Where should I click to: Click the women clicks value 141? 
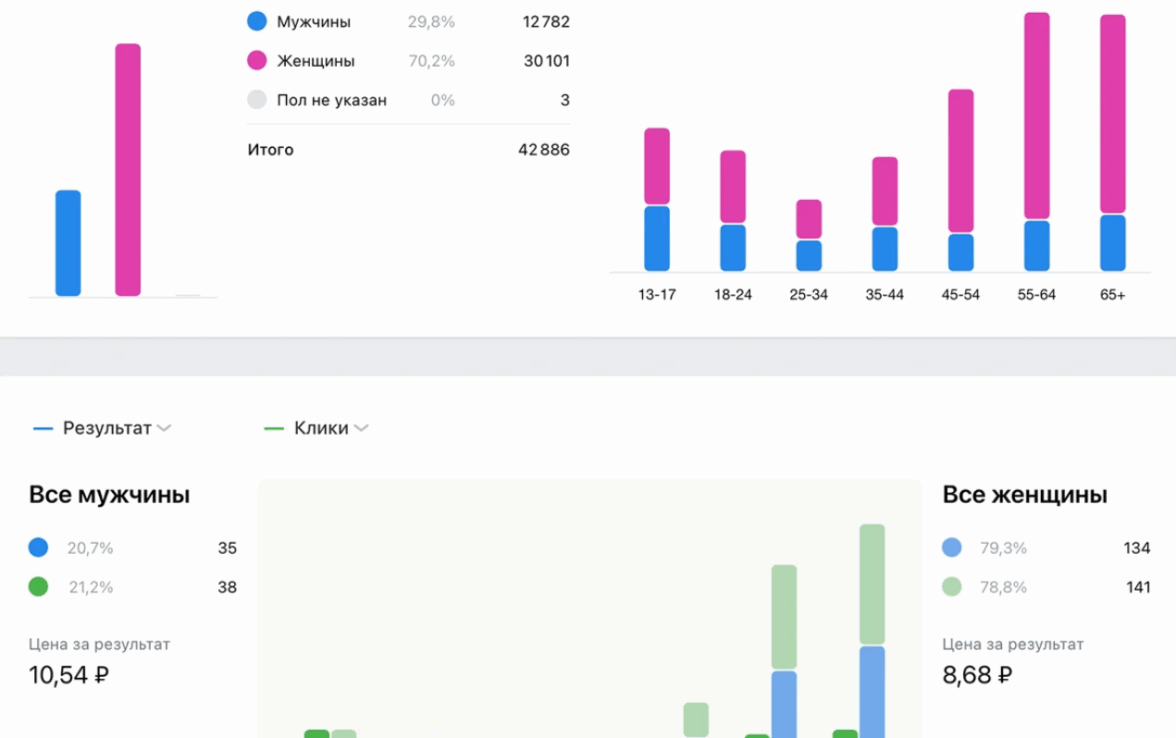[x=1138, y=587]
